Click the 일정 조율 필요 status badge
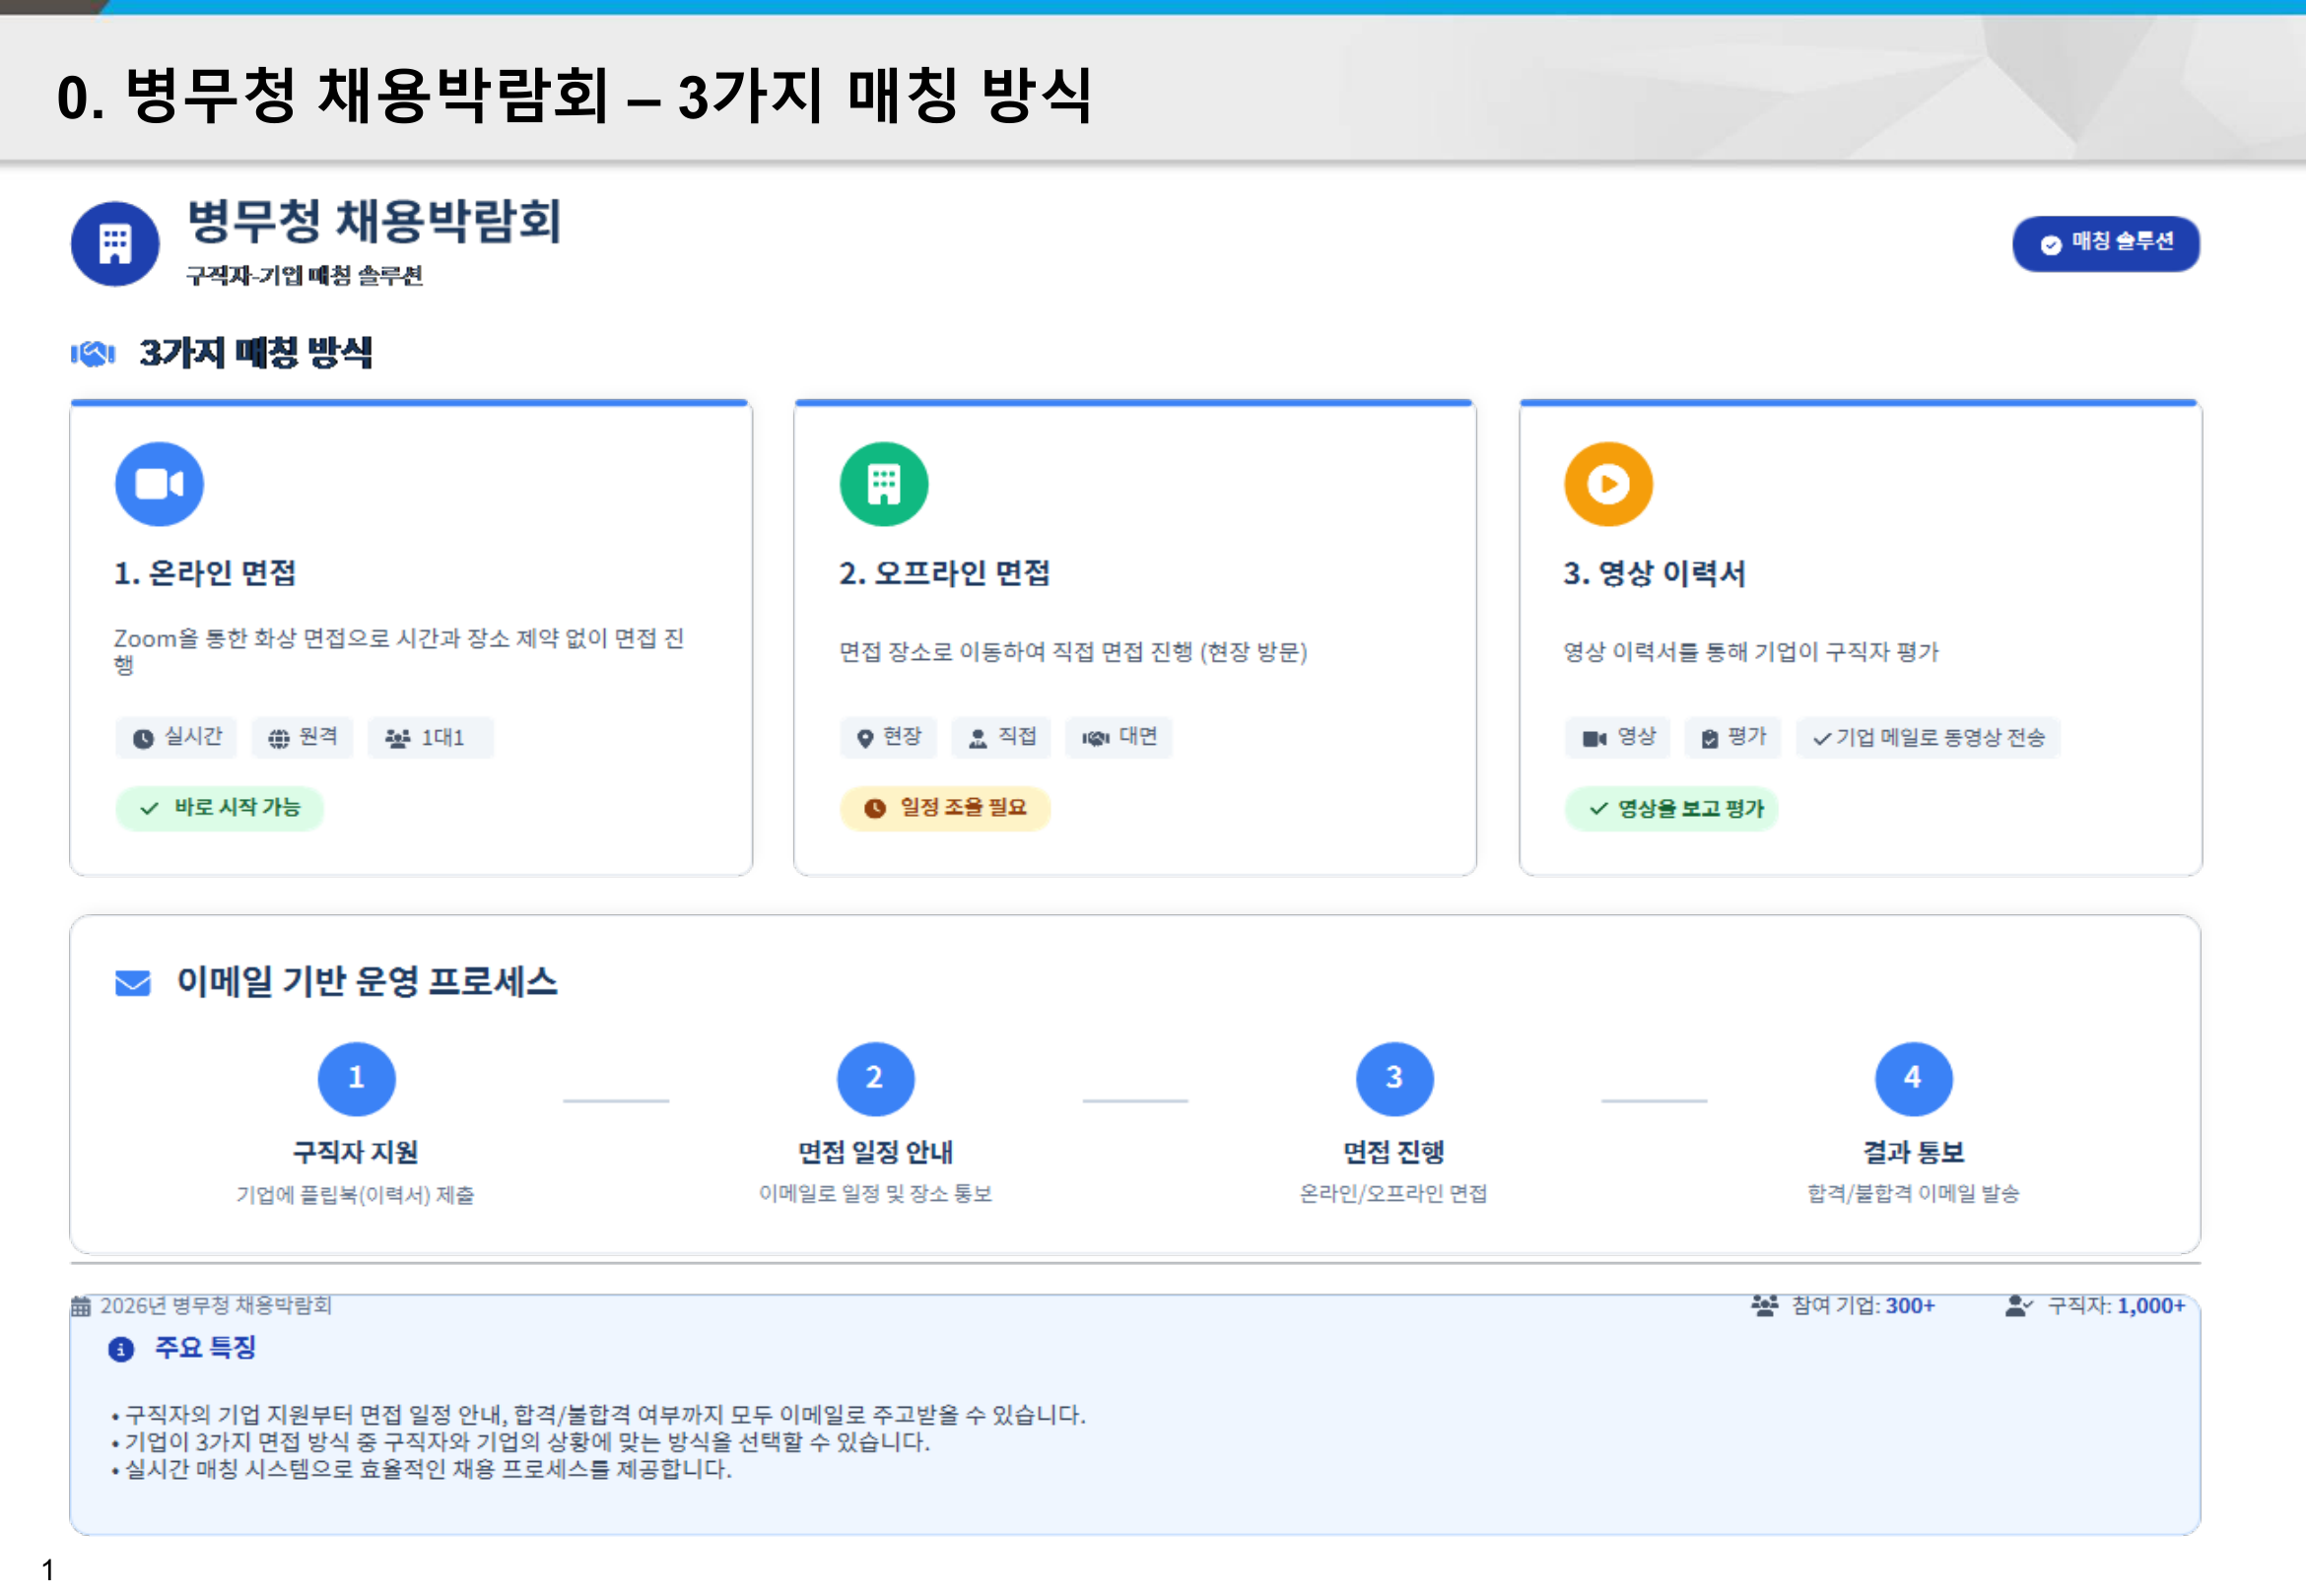This screenshot has height=1596, width=2306. coord(945,807)
